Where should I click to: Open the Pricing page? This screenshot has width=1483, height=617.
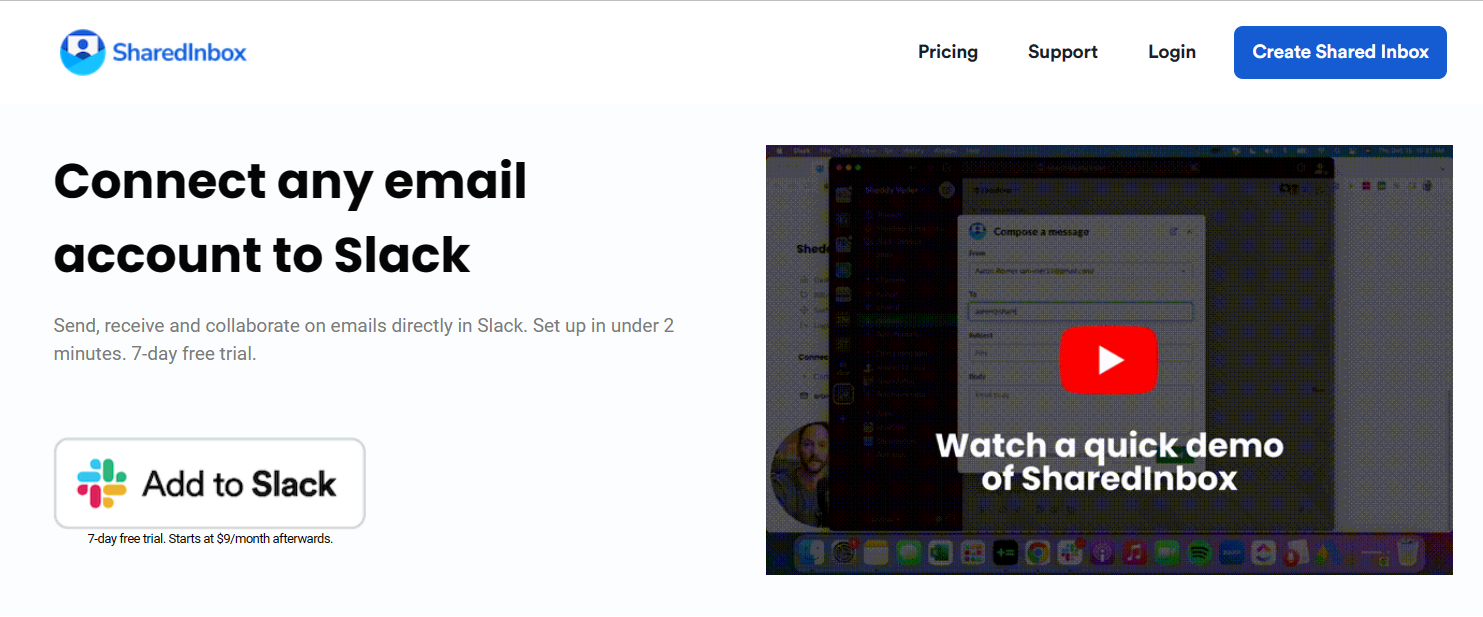[x=948, y=52]
